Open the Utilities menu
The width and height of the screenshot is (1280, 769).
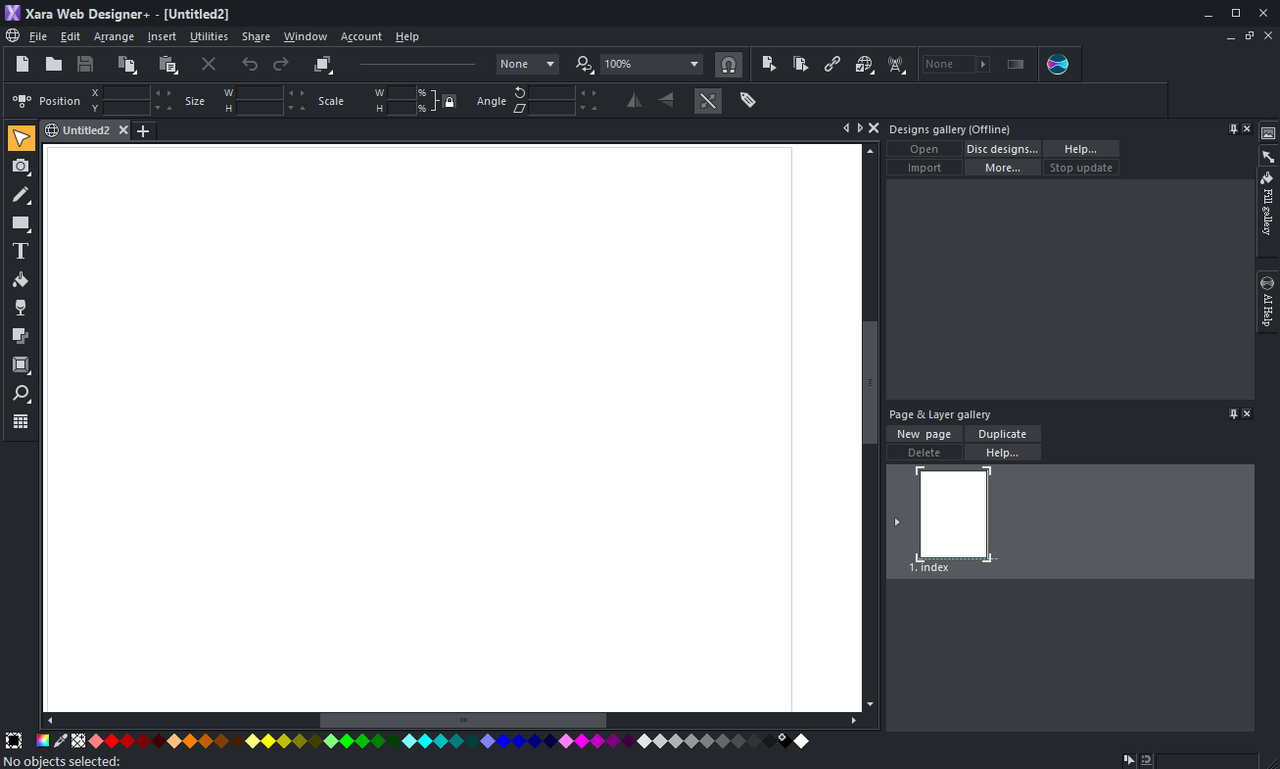coord(209,36)
